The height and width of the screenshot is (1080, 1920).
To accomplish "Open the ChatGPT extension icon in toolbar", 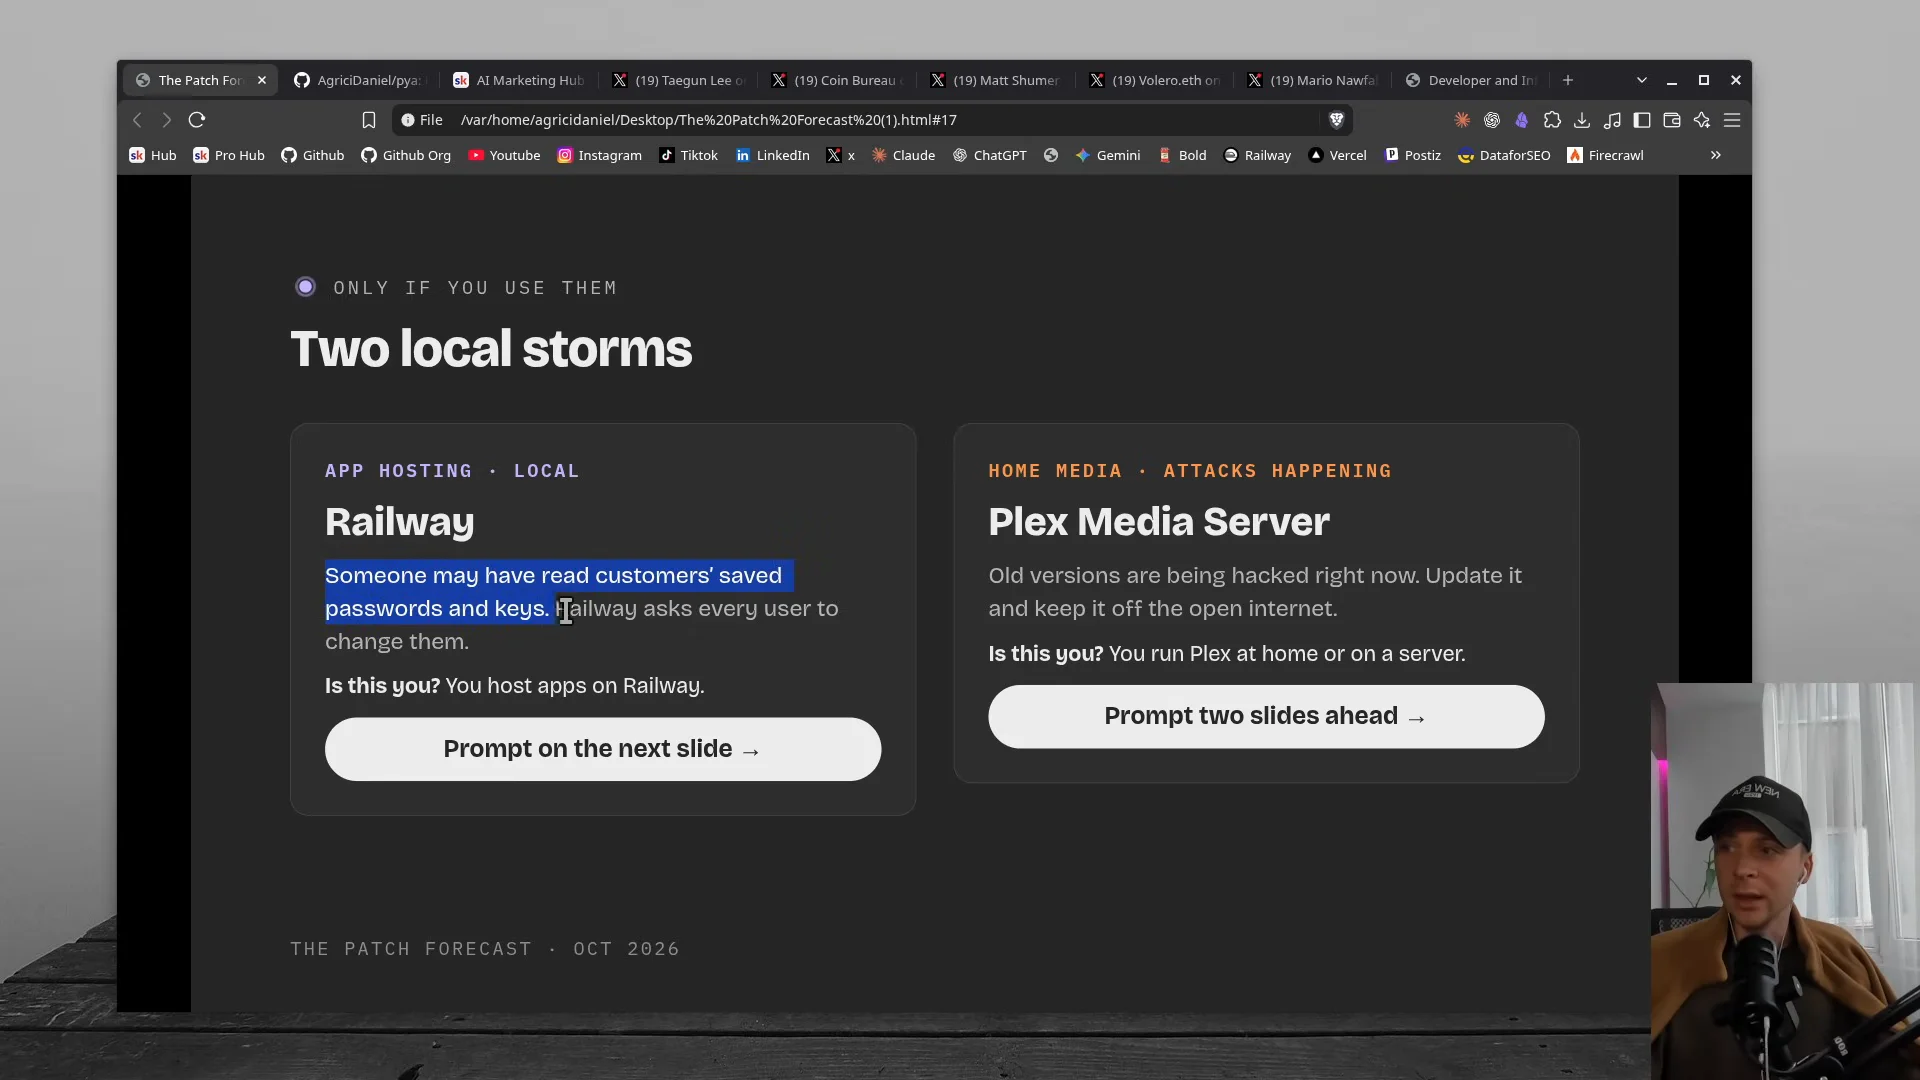I will [x=1492, y=120].
